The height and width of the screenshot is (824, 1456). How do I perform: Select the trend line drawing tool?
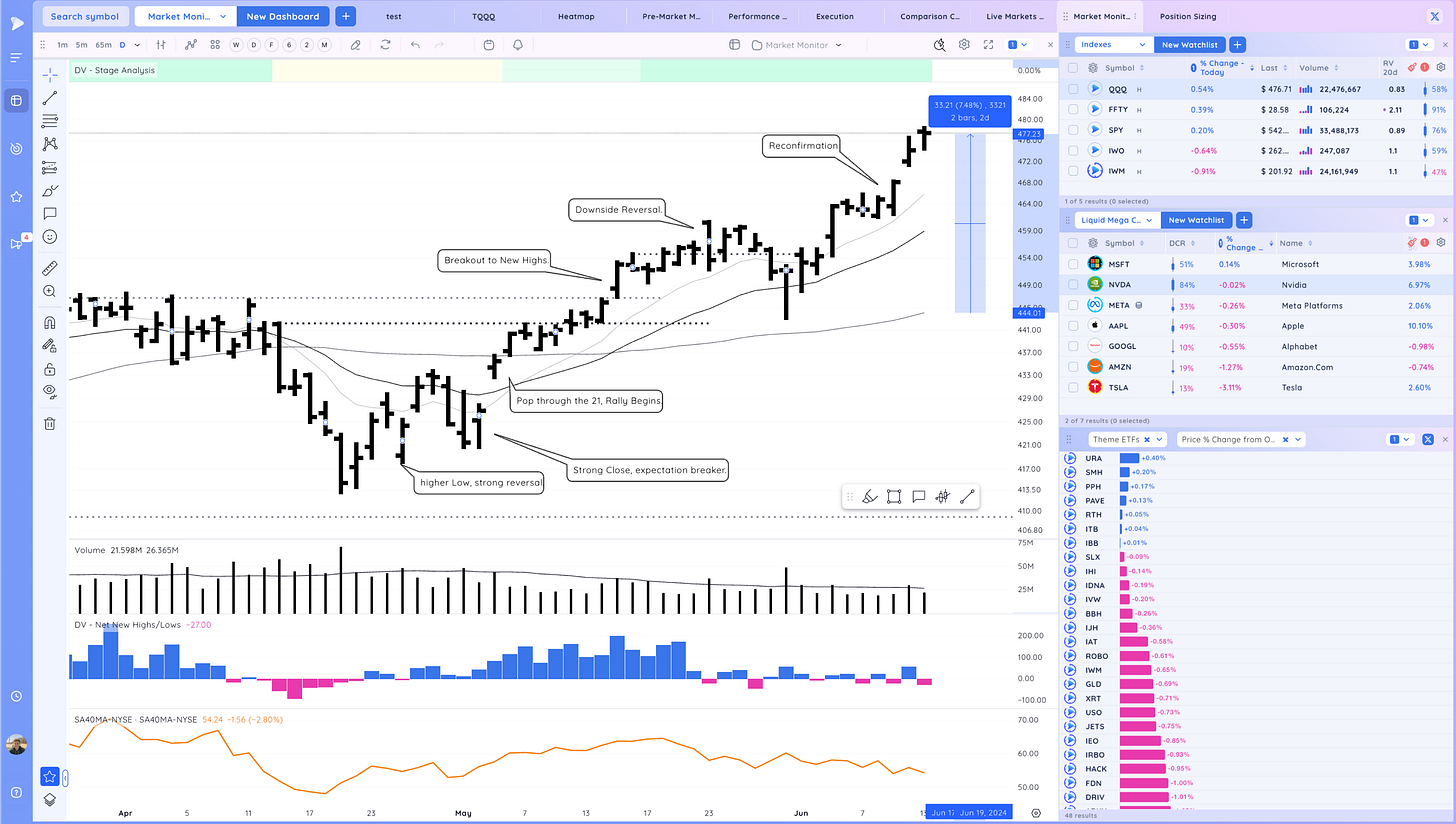50,98
